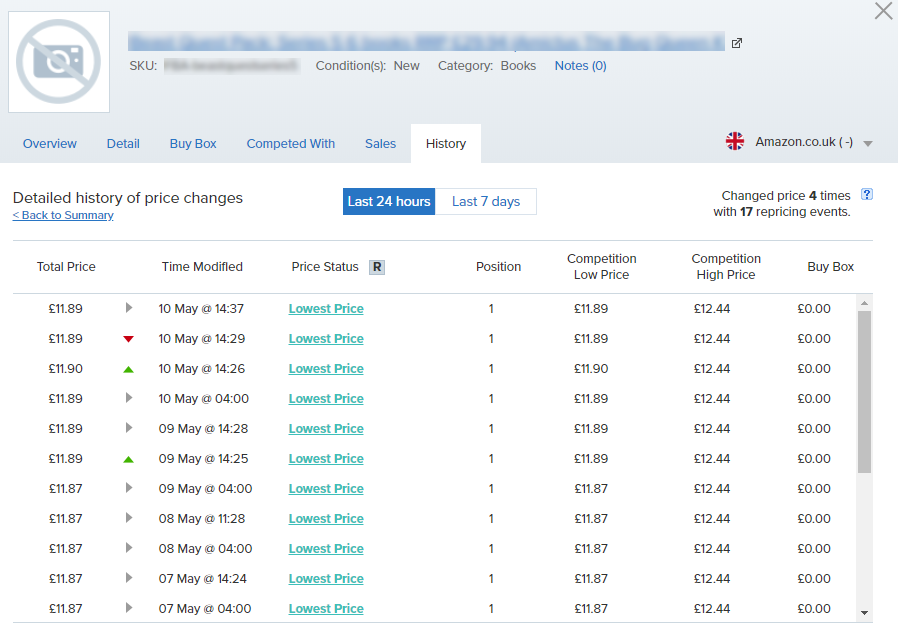Select the Buy Box tab
This screenshot has width=898, height=625.
pos(192,143)
